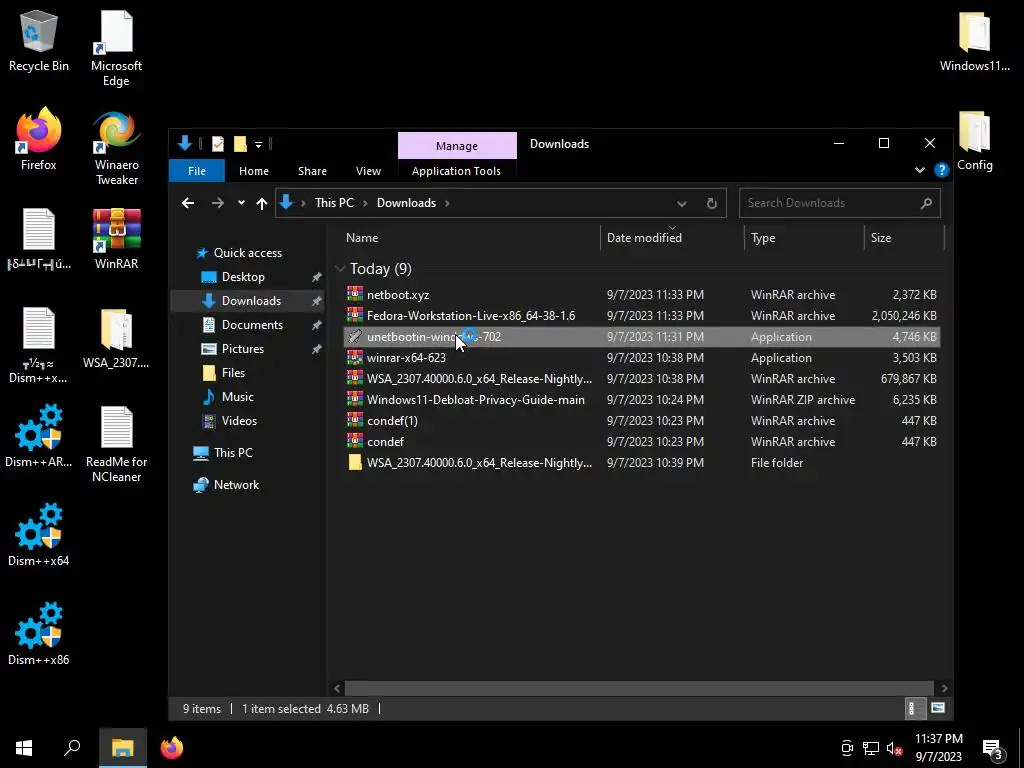Open Files folder in navigation pane

click(232, 373)
